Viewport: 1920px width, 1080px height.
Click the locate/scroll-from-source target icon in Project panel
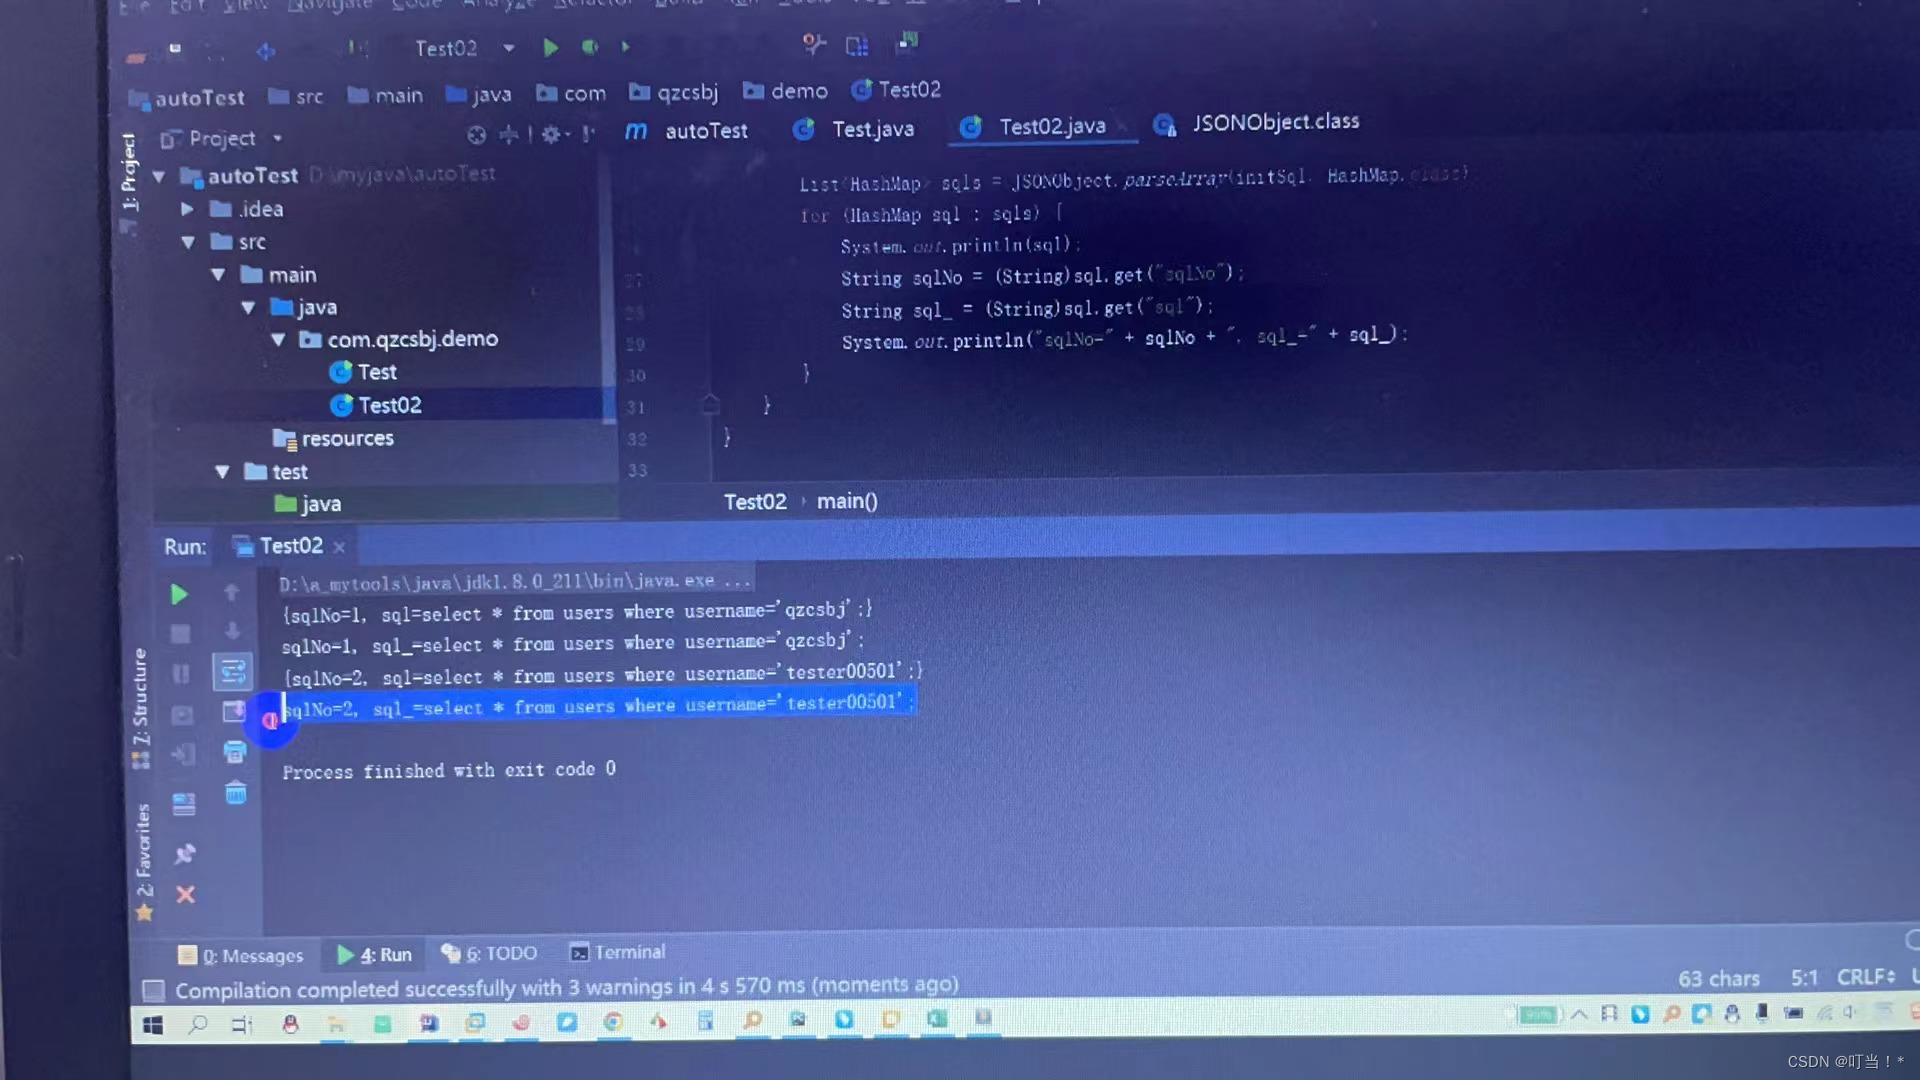(x=477, y=134)
